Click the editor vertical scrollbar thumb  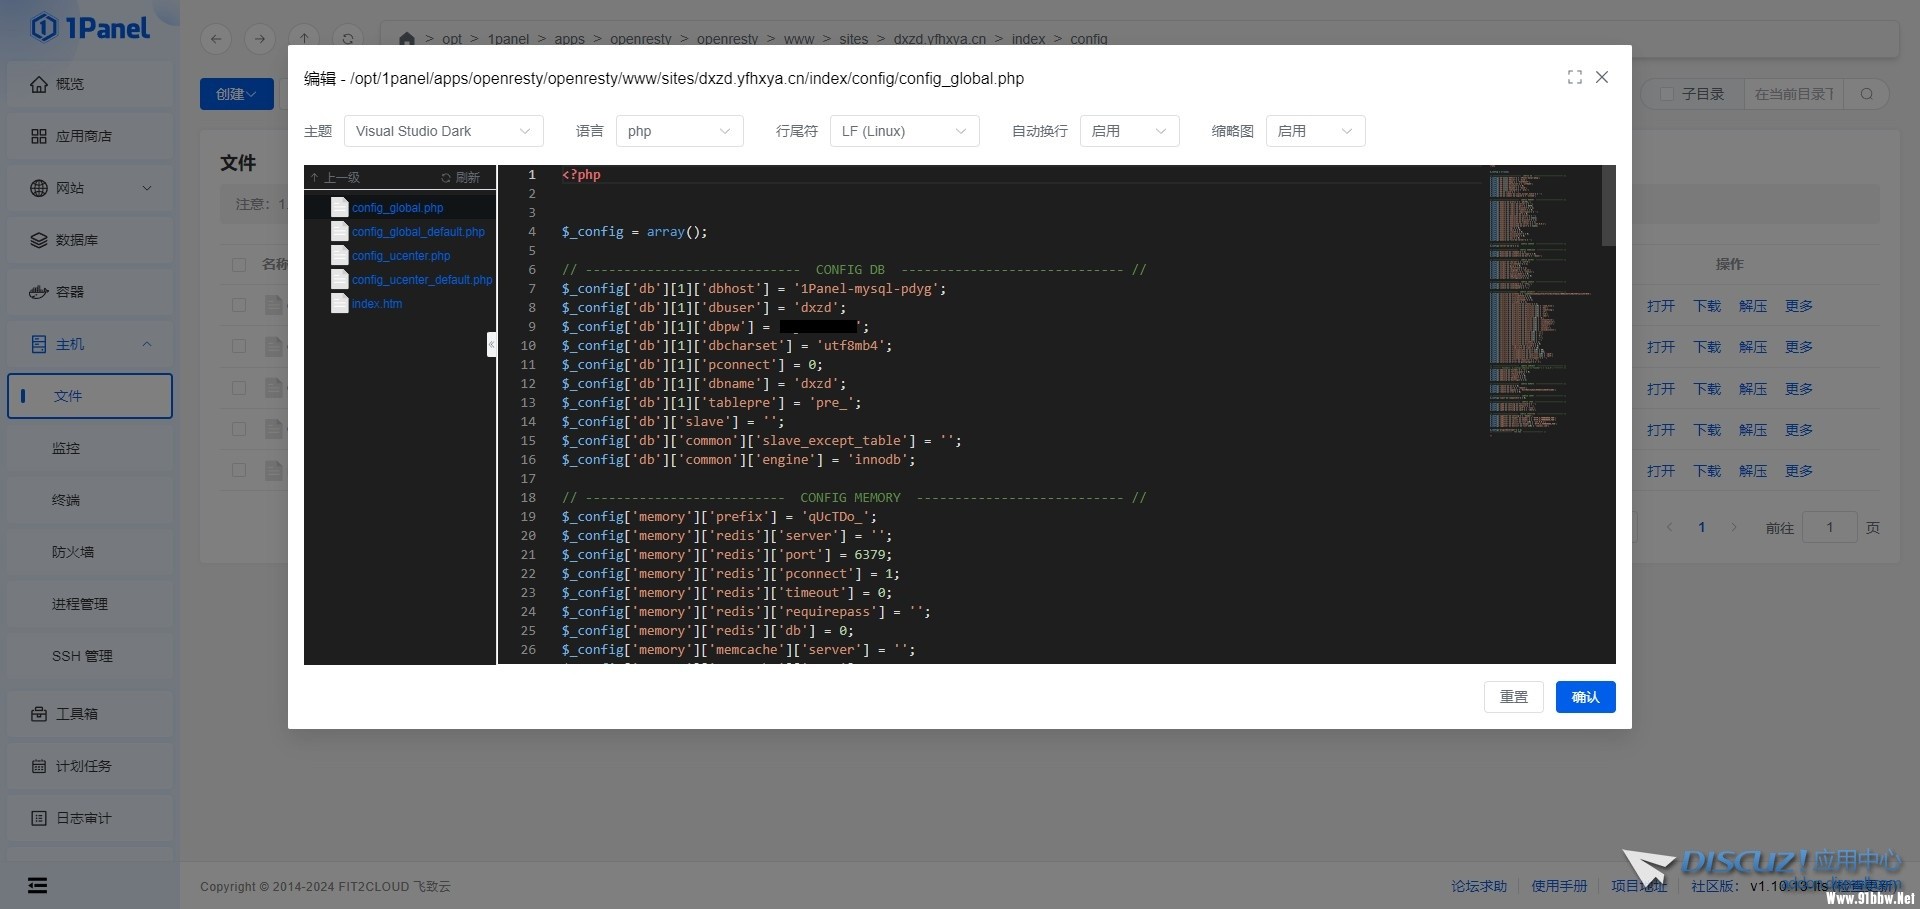pos(1608,205)
